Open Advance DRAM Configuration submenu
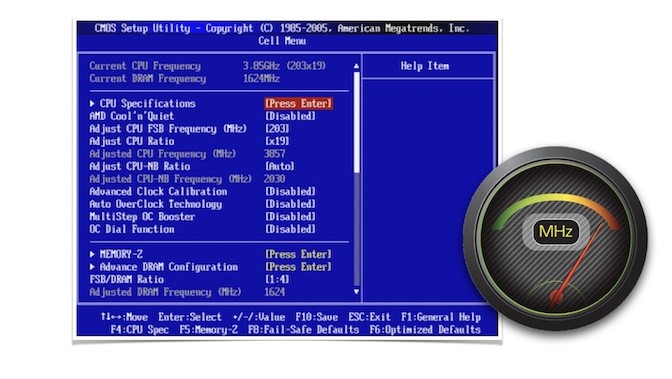The height and width of the screenshot is (379, 672). 168,267
